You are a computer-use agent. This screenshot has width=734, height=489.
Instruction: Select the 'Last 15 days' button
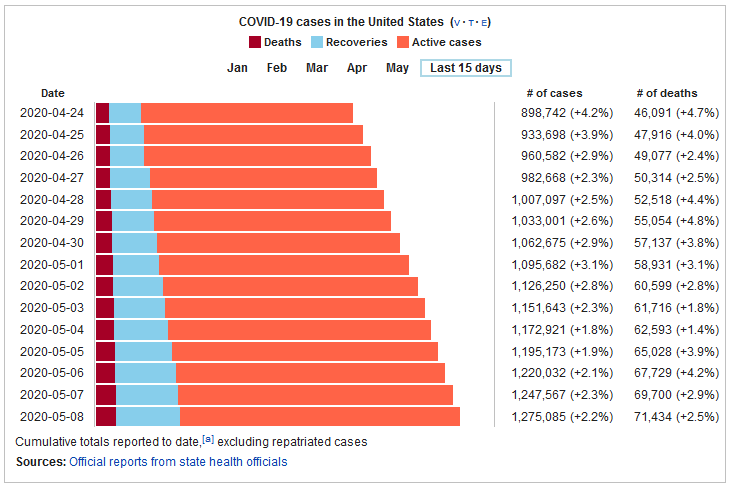point(466,68)
